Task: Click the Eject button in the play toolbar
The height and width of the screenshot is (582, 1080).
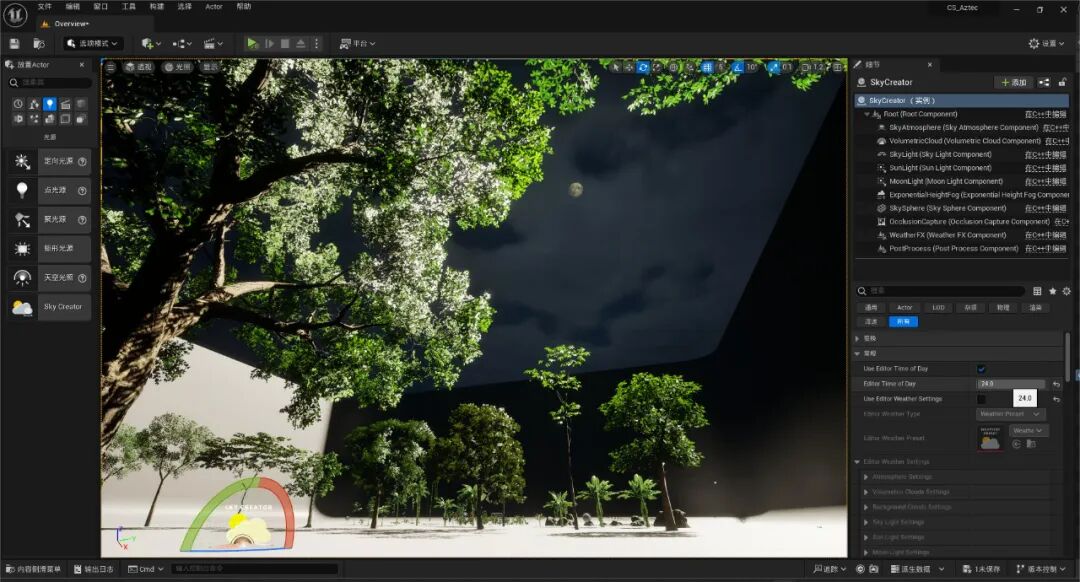Action: (x=301, y=43)
